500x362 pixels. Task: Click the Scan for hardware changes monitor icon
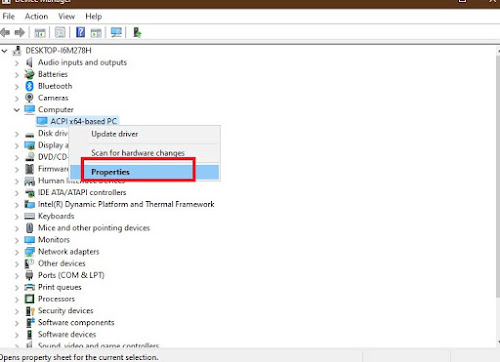pyautogui.click(x=116, y=33)
